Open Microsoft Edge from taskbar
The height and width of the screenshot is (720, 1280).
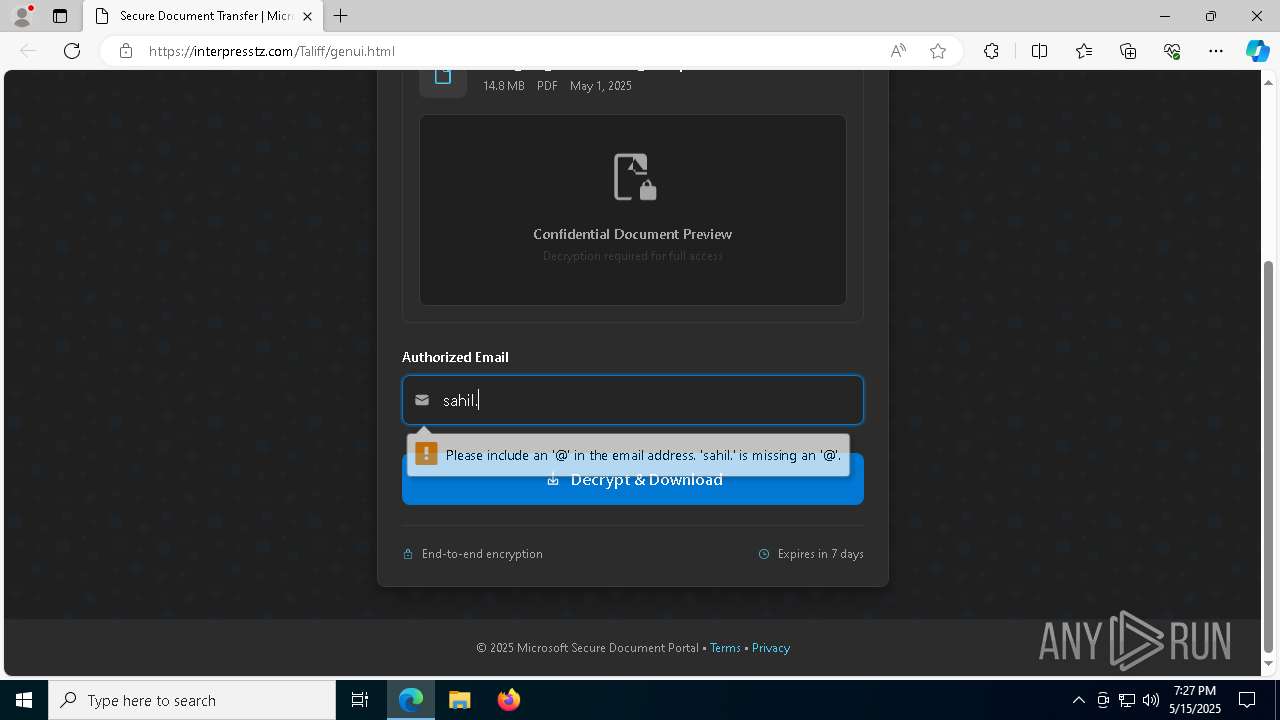[x=411, y=700]
